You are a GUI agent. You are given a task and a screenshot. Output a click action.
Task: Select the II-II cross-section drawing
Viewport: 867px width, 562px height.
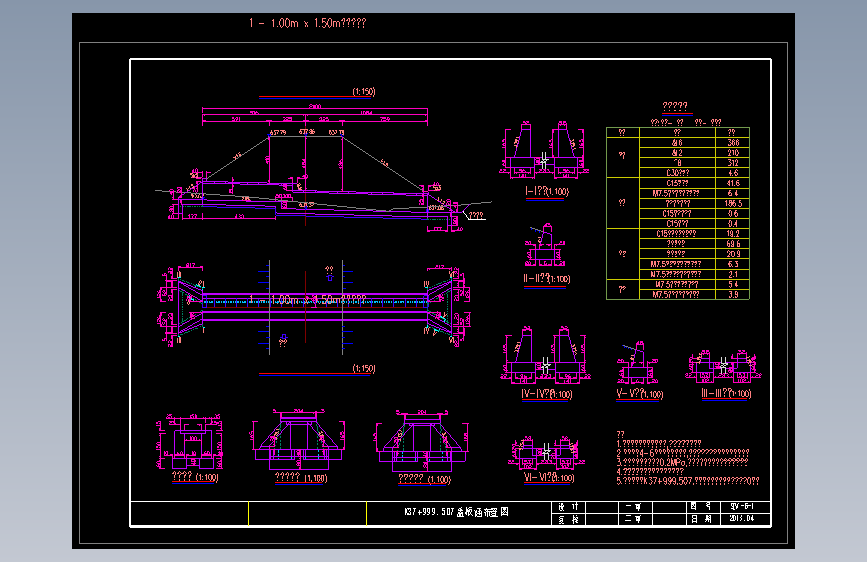tap(545, 245)
